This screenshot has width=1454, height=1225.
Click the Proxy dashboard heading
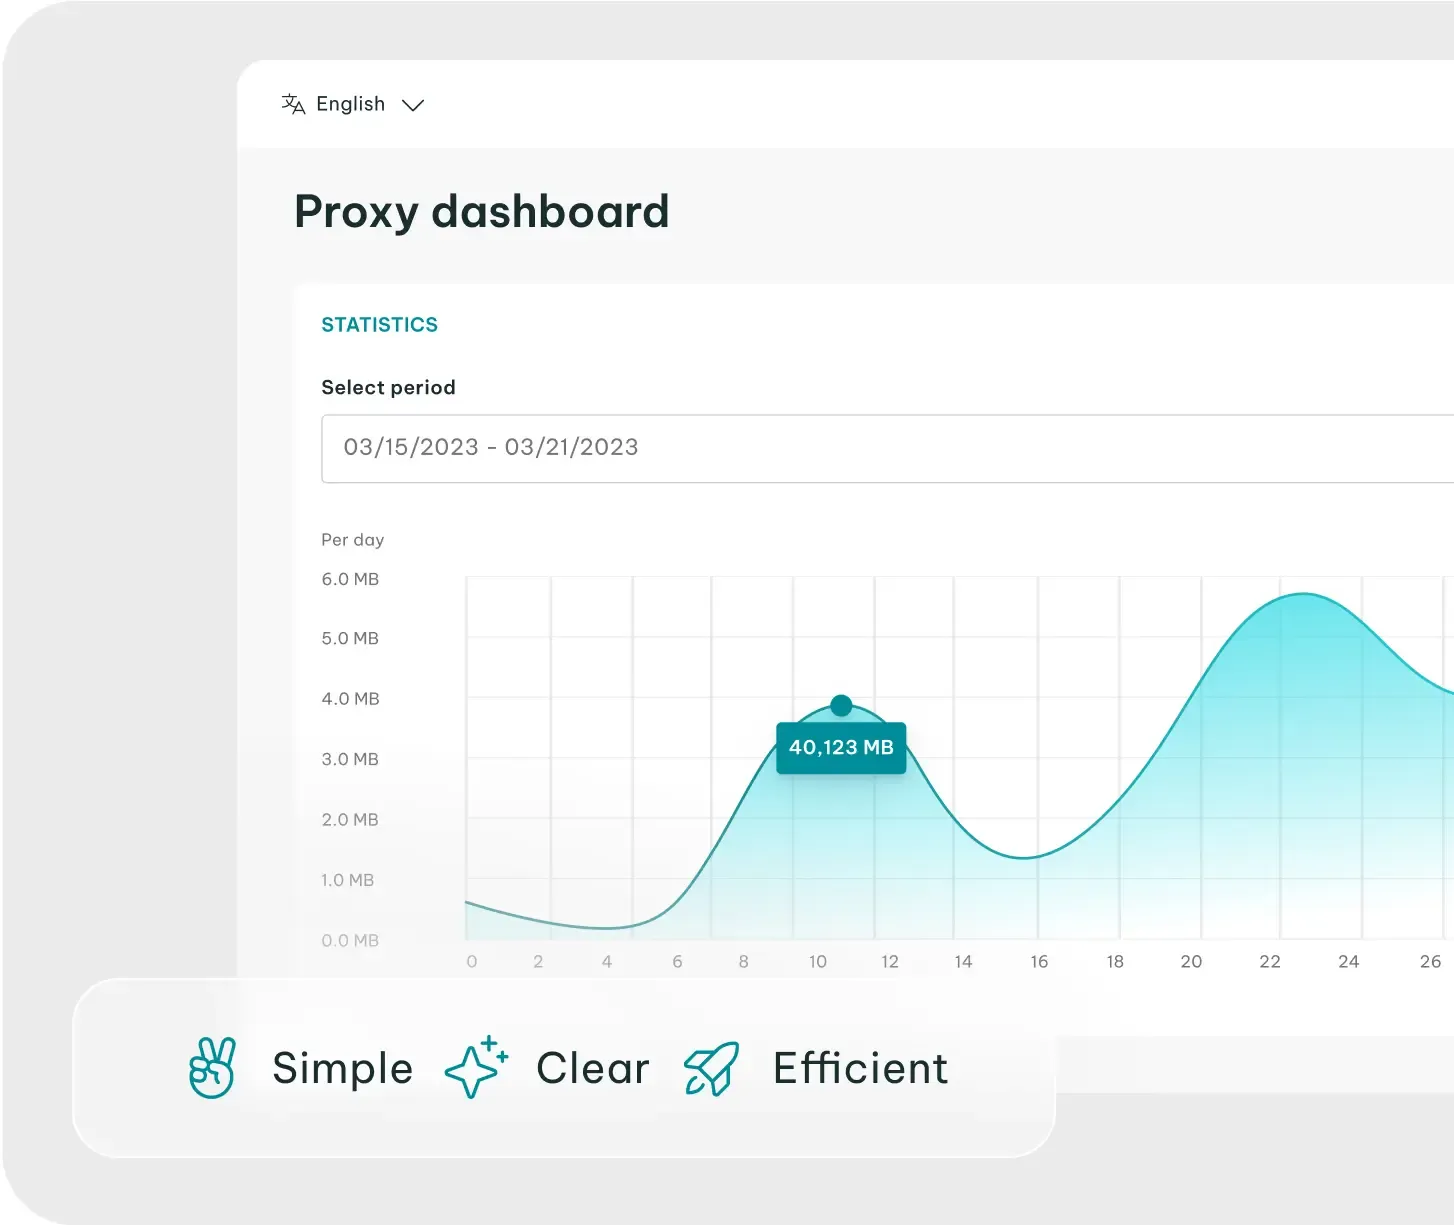[481, 212]
